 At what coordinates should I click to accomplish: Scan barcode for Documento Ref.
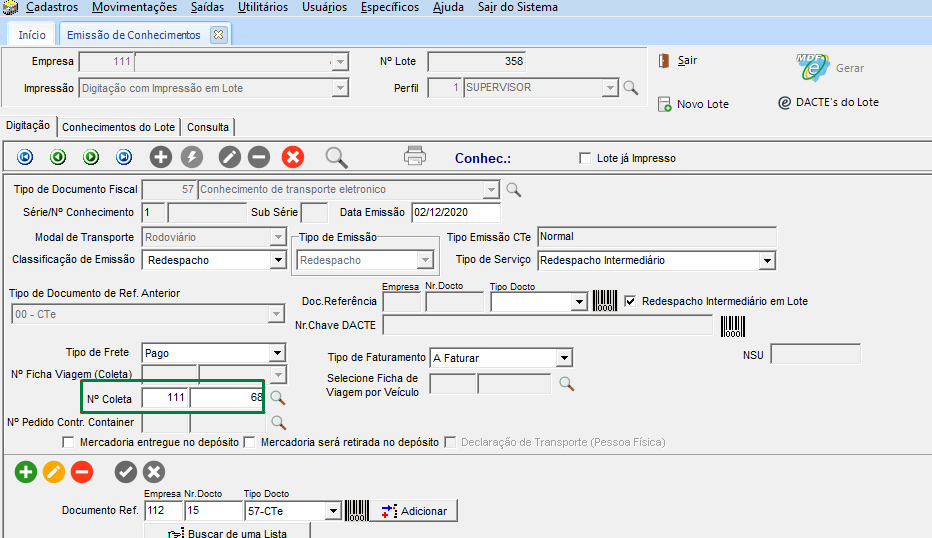[x=357, y=511]
